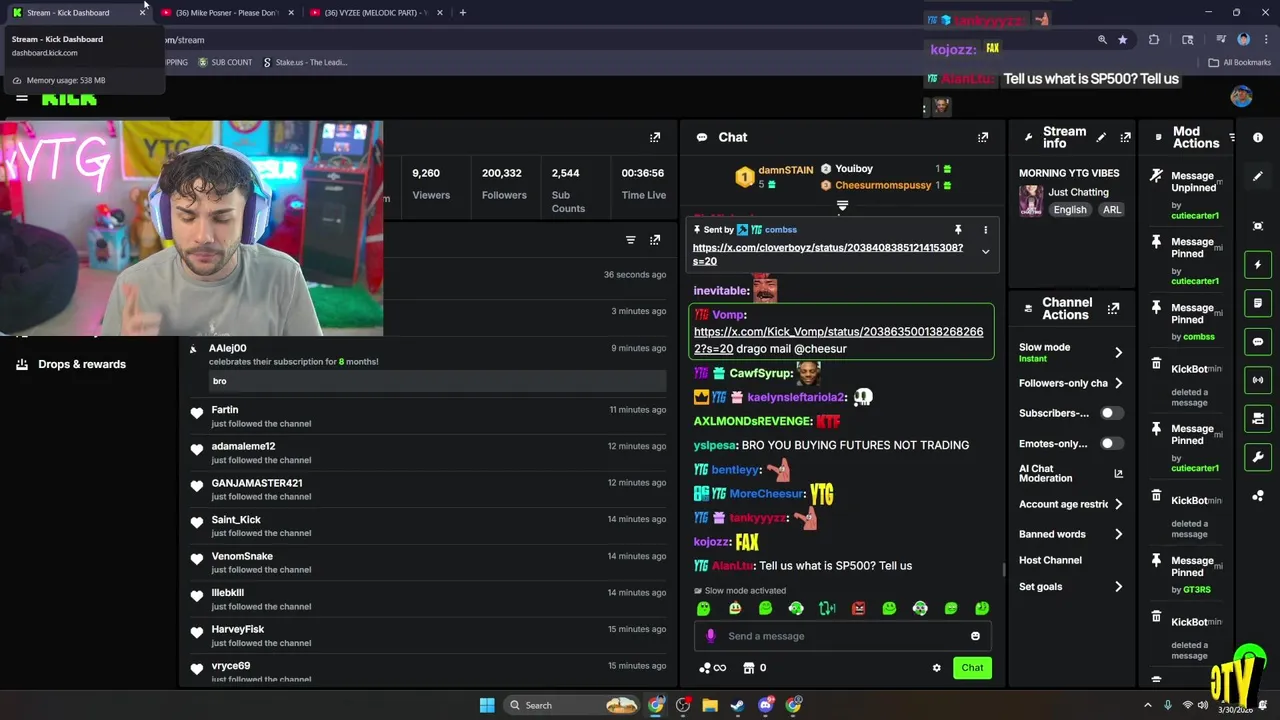Switch to the VYZEE (MELODIC PART) tab
The width and height of the screenshot is (1280, 720).
pos(376,12)
